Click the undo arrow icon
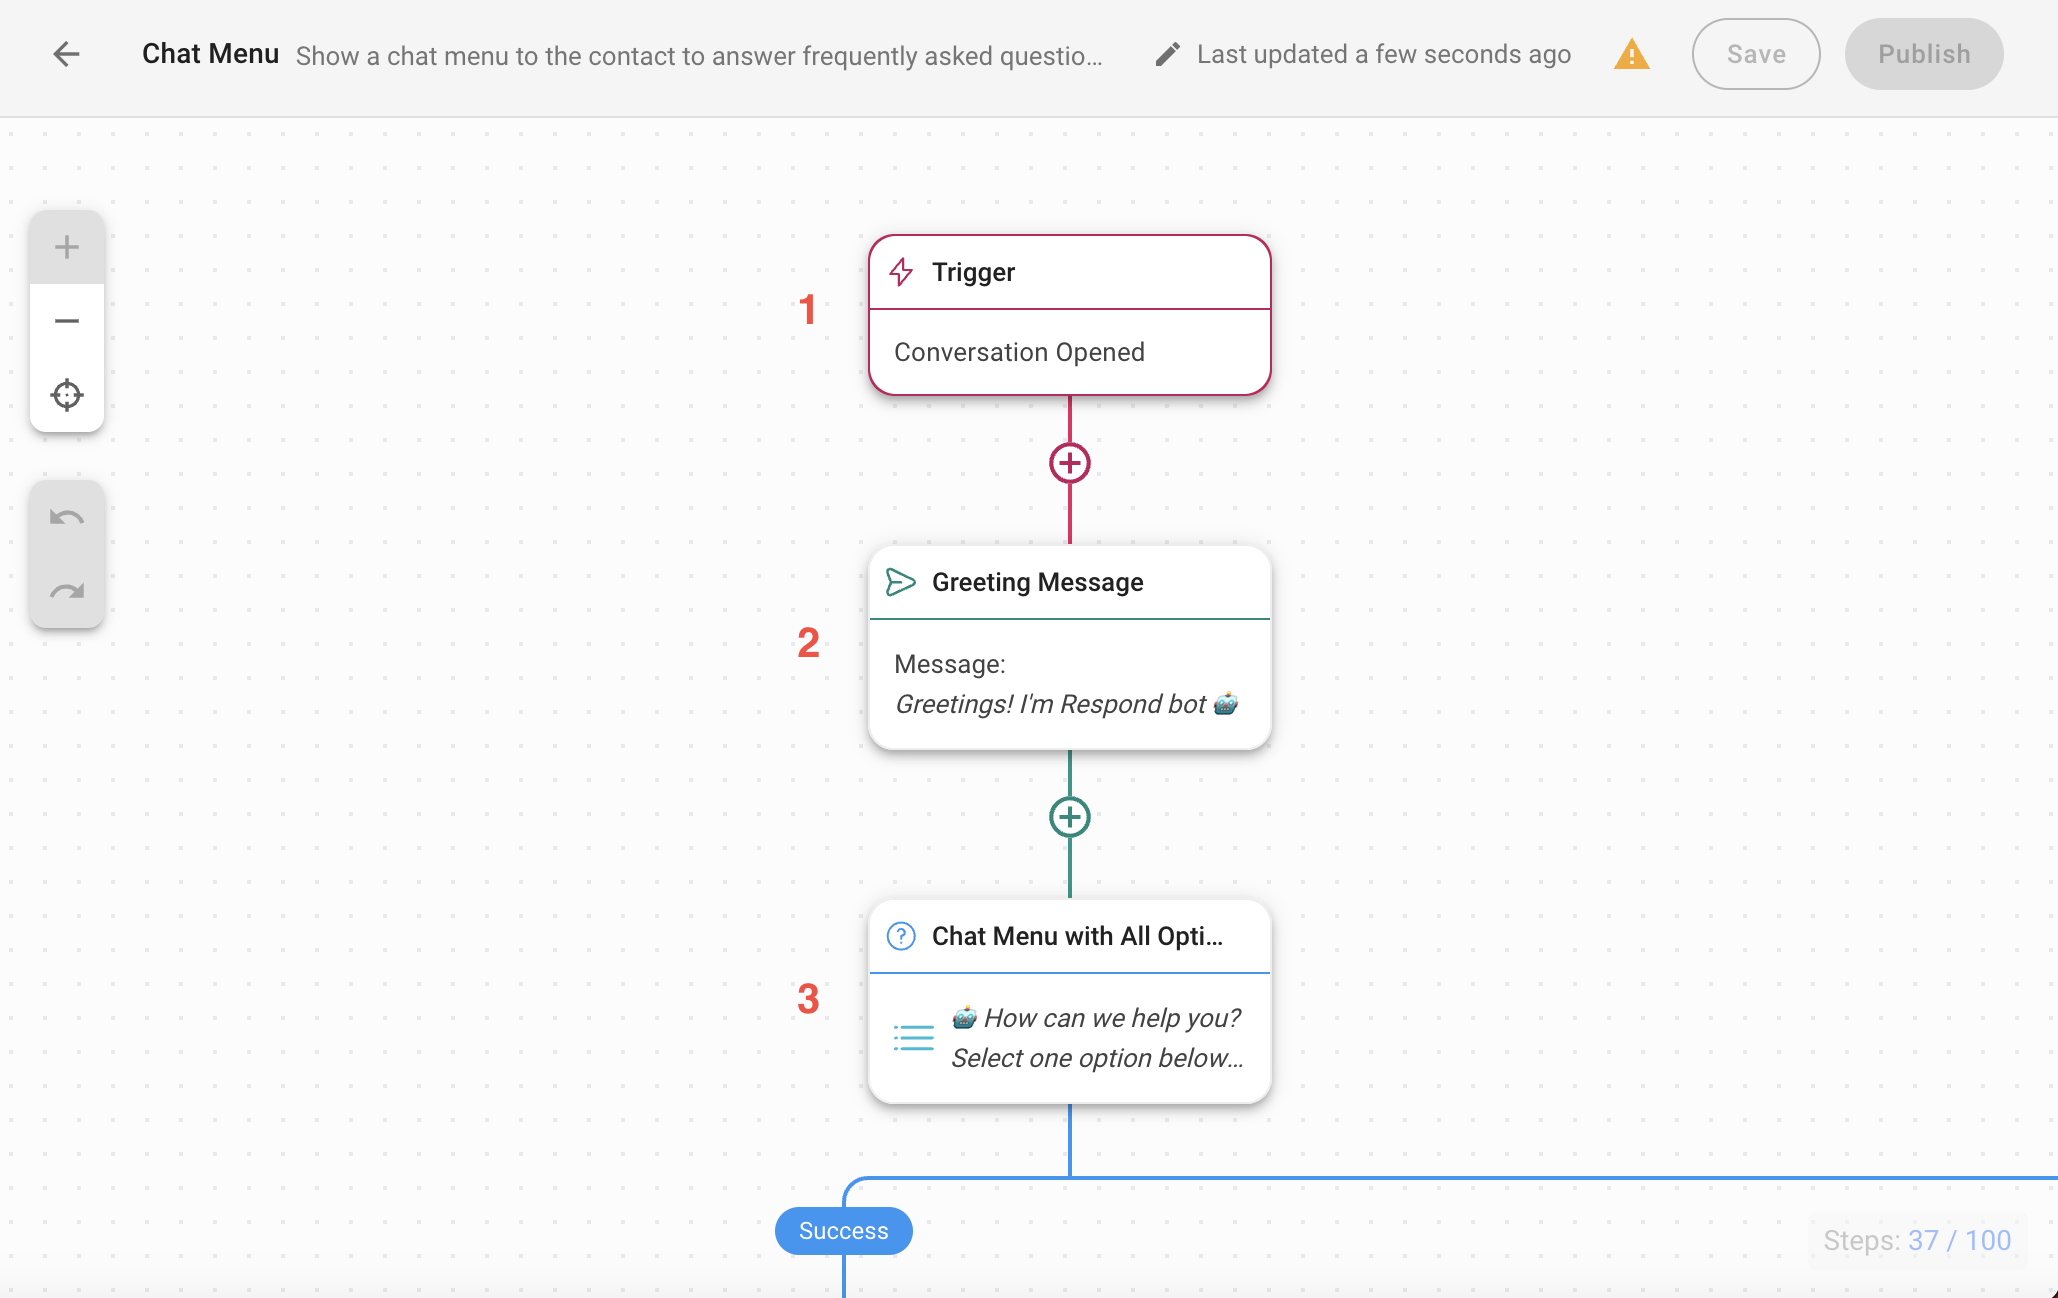This screenshot has height=1298, width=2058. pyautogui.click(x=67, y=517)
